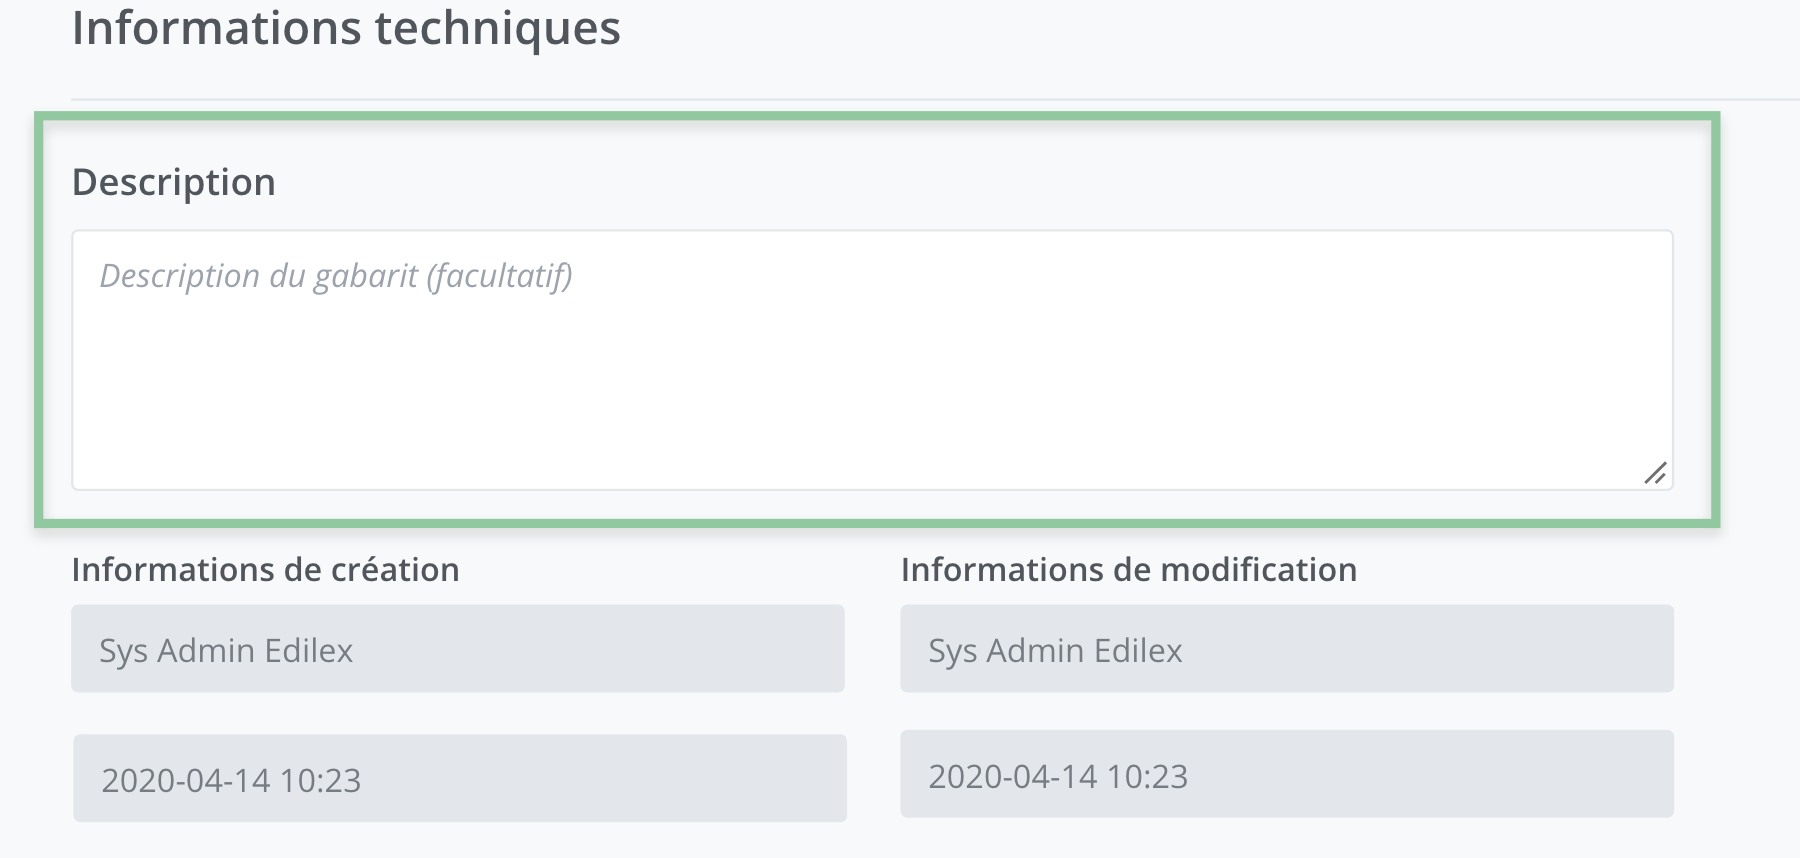The image size is (1800, 858).
Task: Select the creation date field
Action: 459,779
